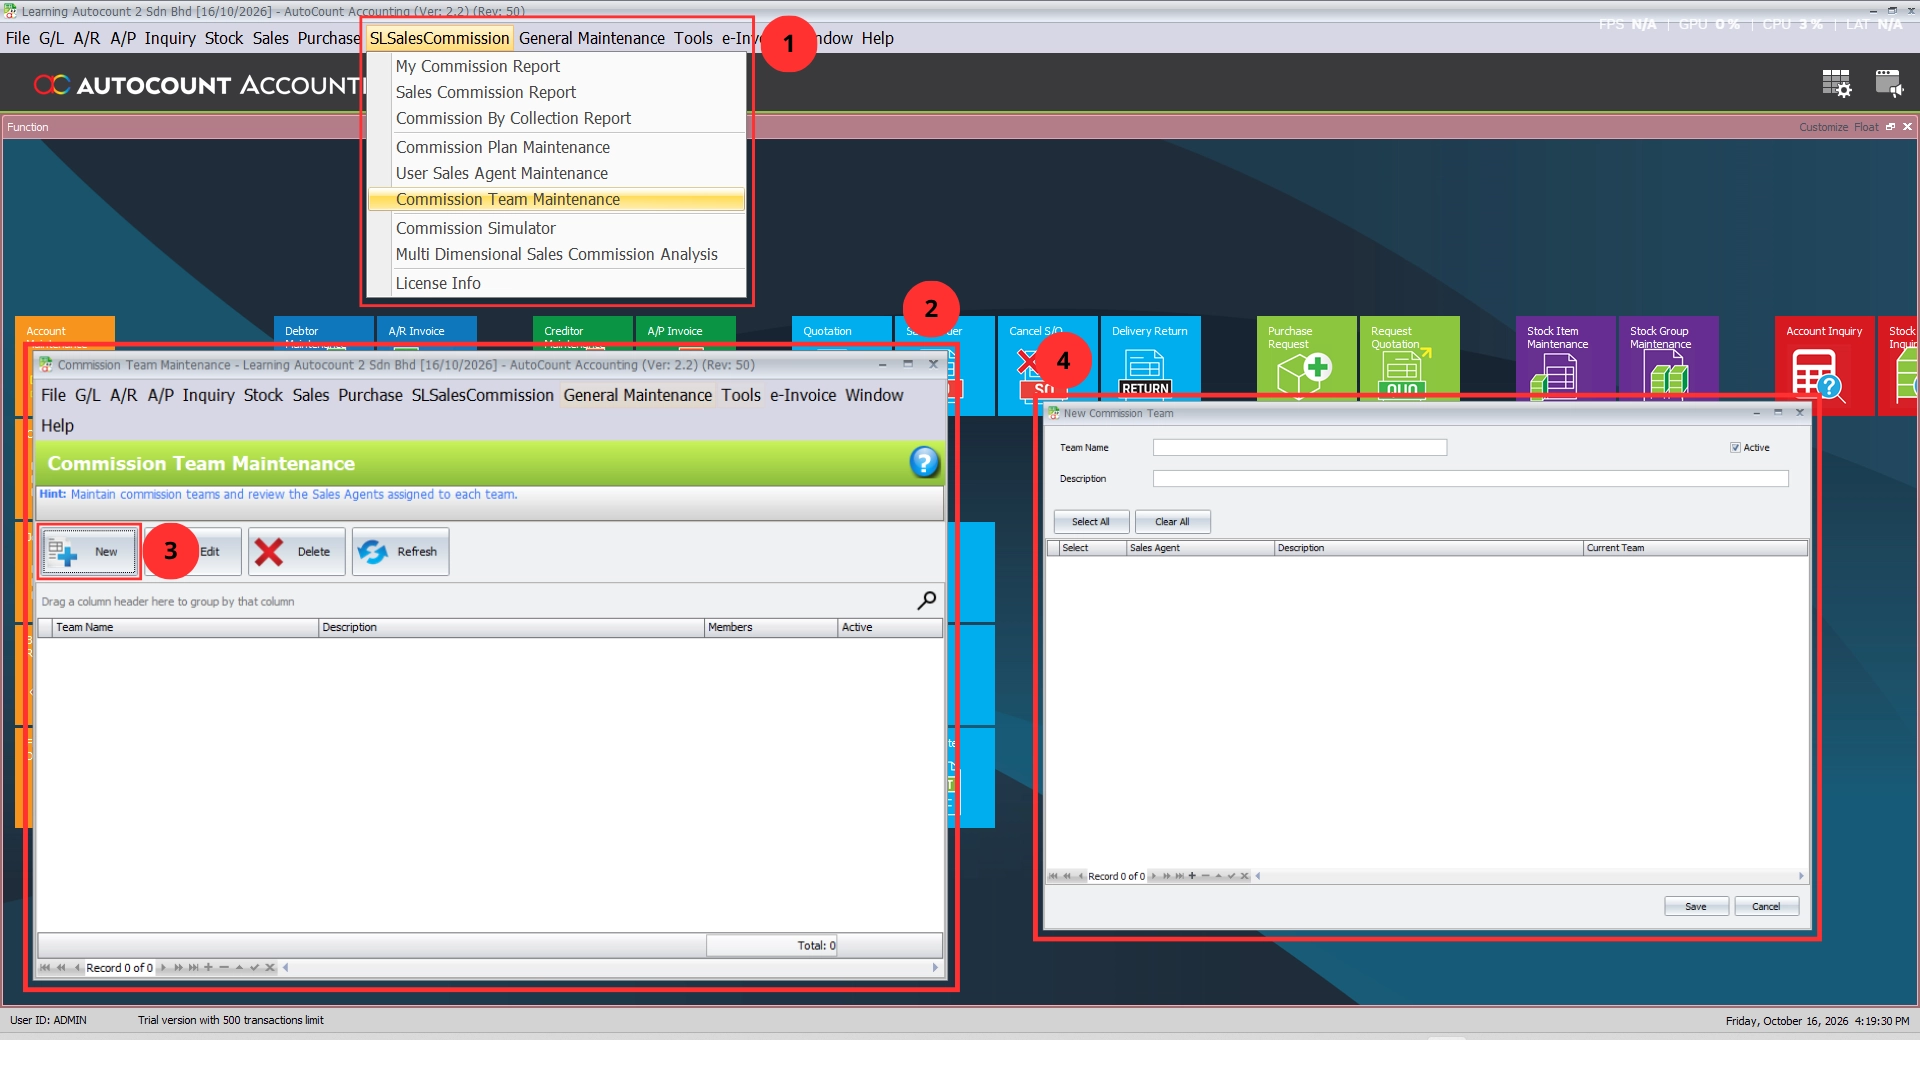Screen dimensions: 1920x1080
Task: Open the Creditor tile
Action: [582, 332]
